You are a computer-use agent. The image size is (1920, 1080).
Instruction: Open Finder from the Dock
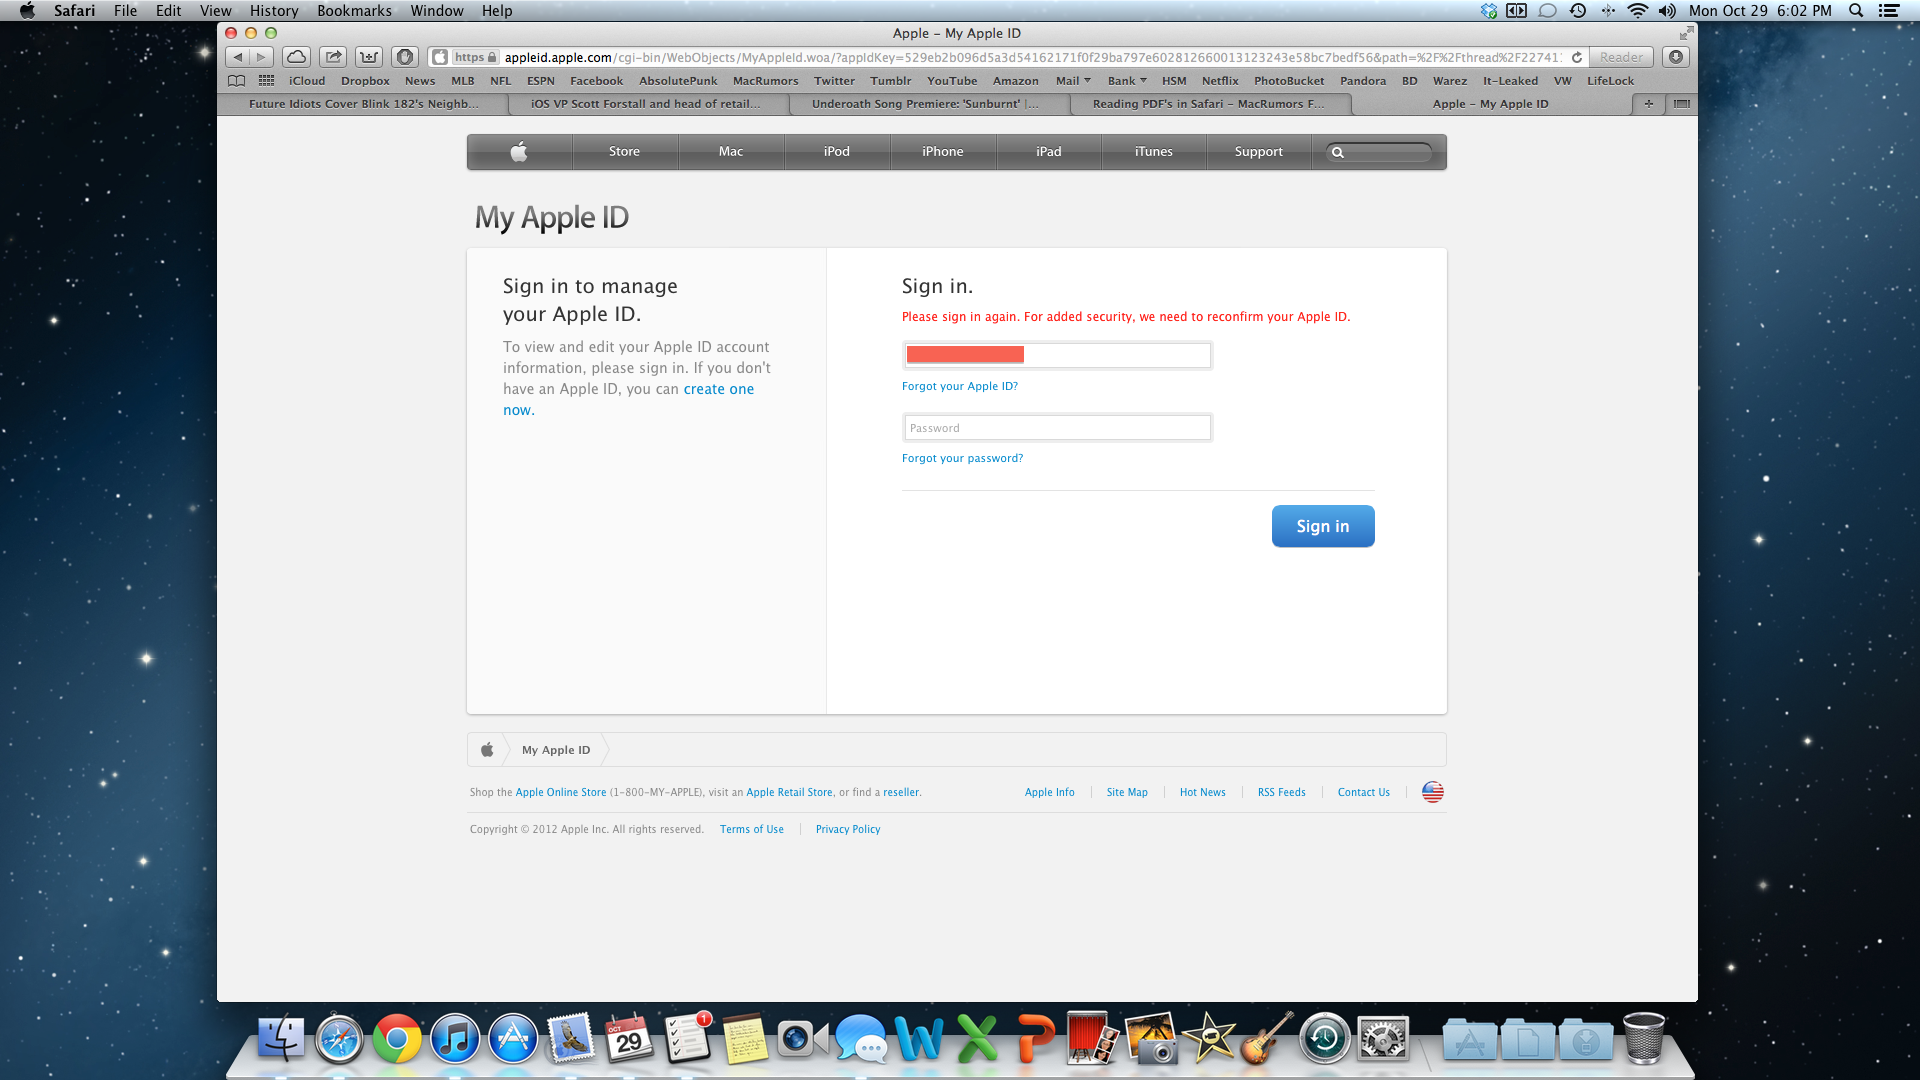[281, 1039]
